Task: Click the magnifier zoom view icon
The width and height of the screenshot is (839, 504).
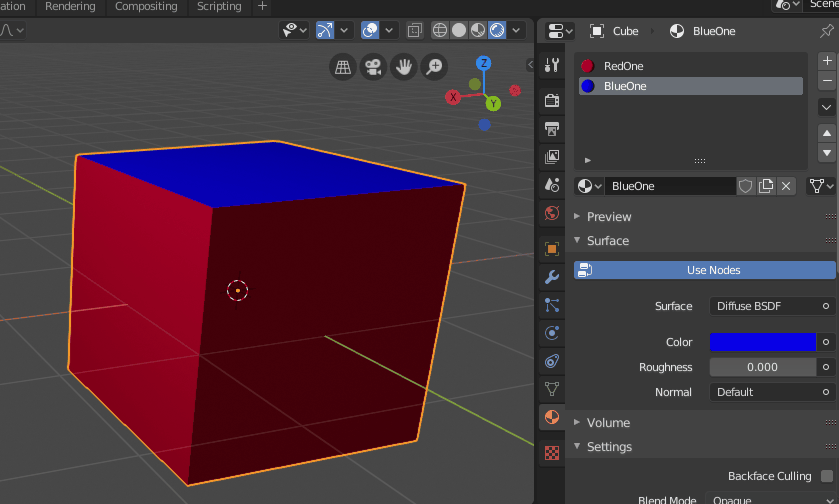Action: pos(434,67)
